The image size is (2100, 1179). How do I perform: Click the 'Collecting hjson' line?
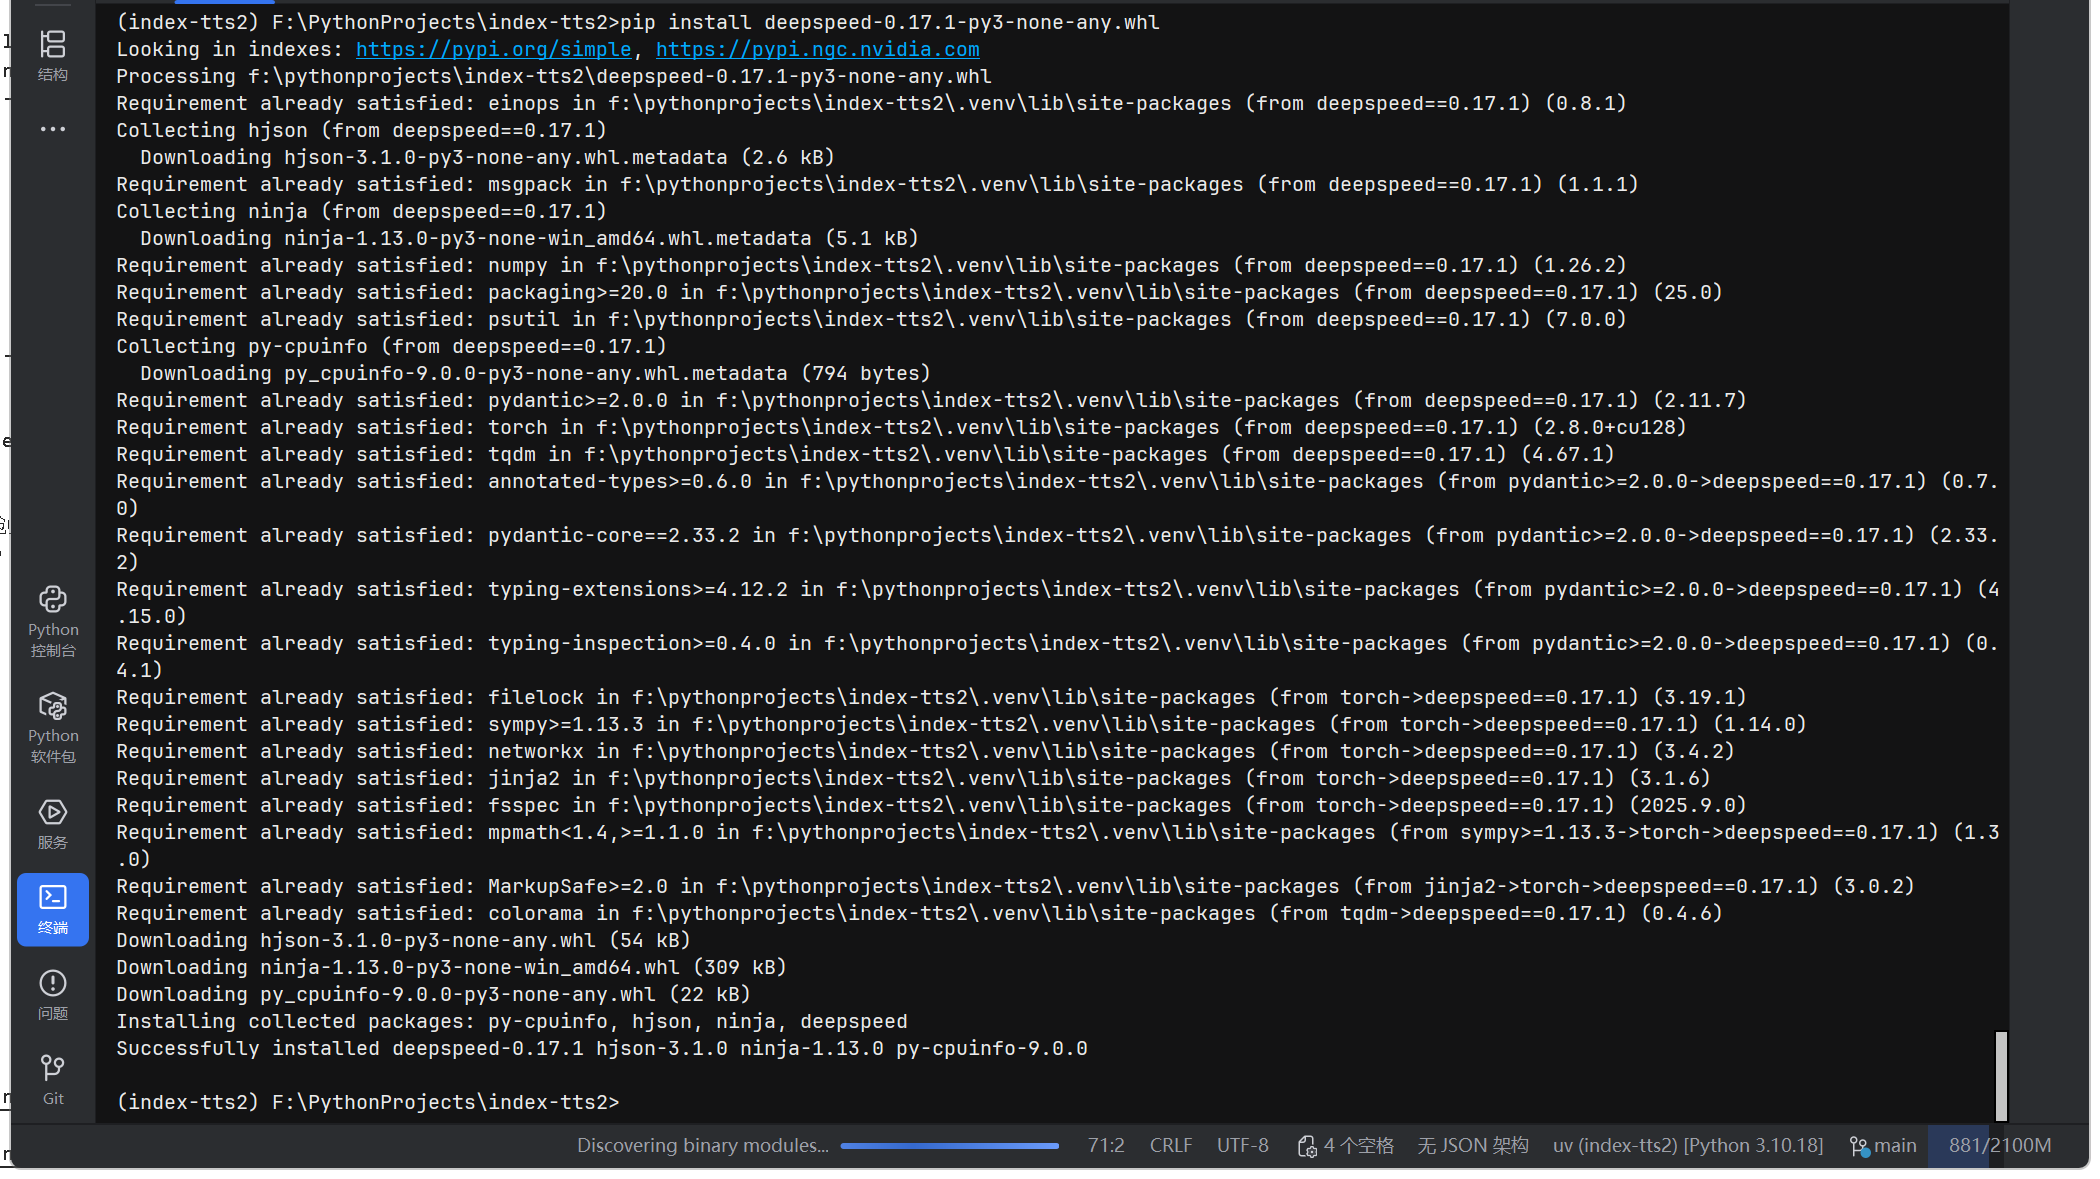(361, 130)
